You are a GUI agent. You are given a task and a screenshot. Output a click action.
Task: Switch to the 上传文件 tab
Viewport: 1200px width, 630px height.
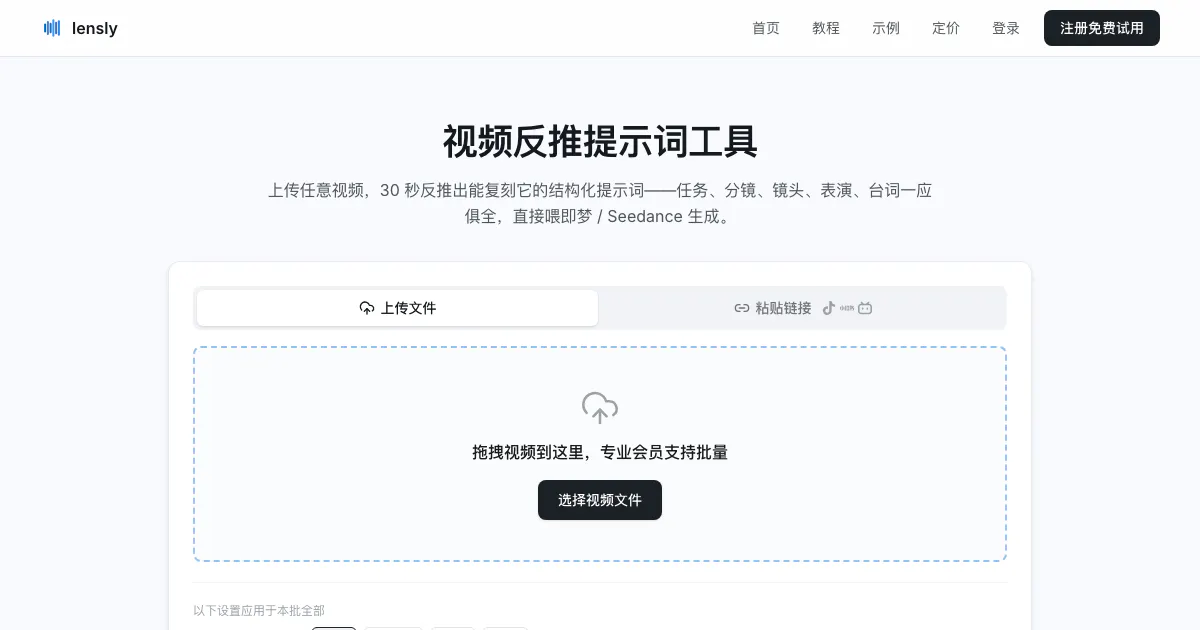coord(397,308)
